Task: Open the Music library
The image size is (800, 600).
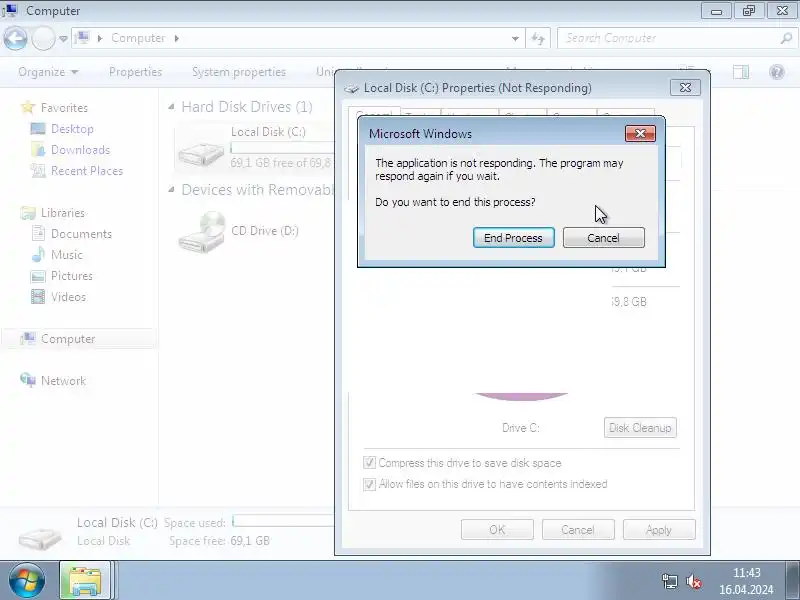Action: [67, 255]
